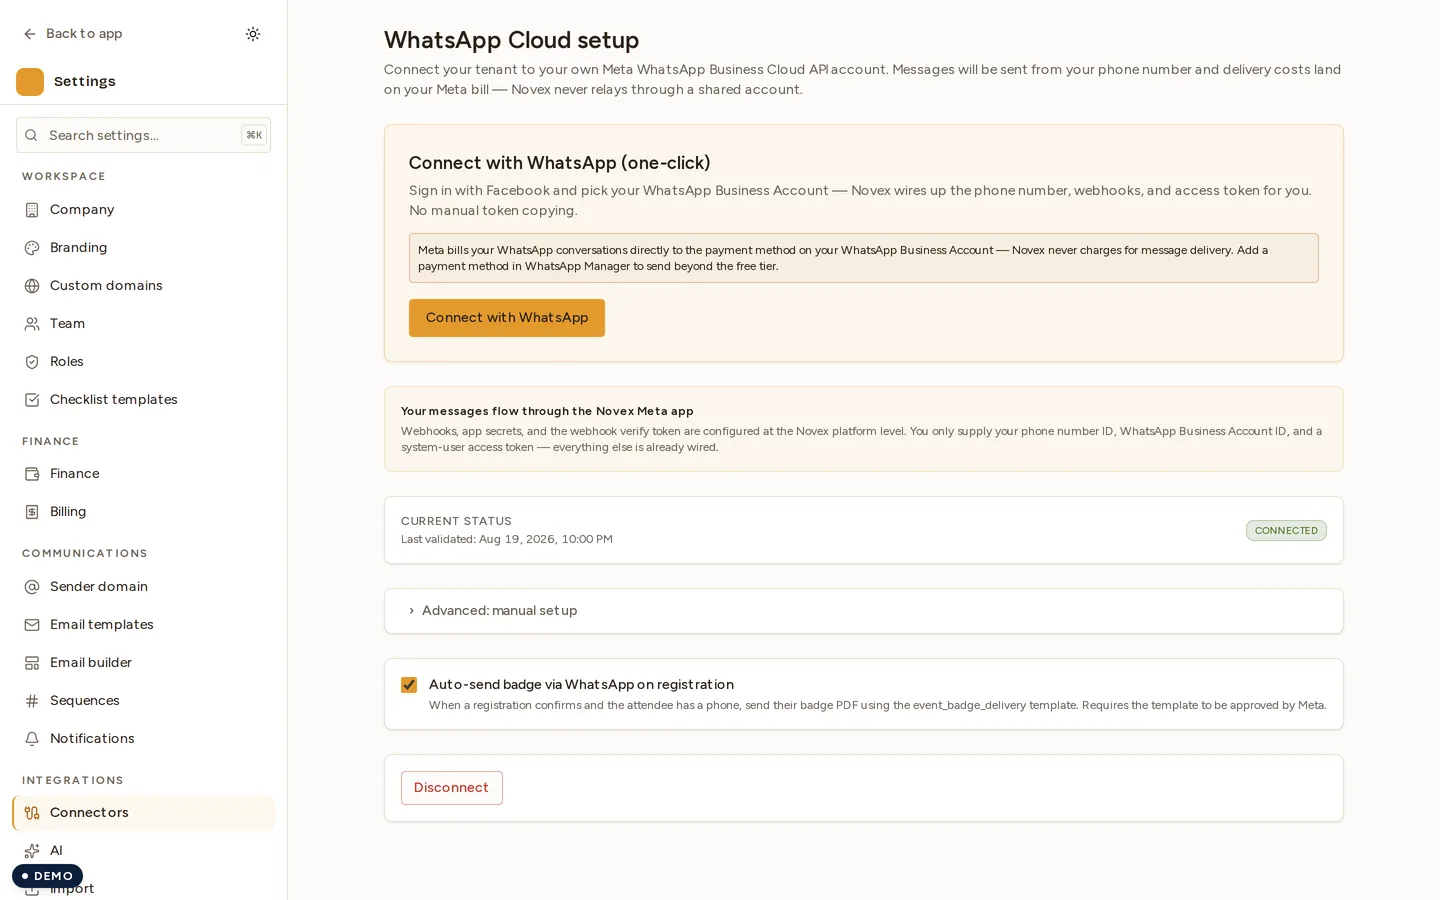
Task: Open Checklist templates page
Action: pos(143,400)
